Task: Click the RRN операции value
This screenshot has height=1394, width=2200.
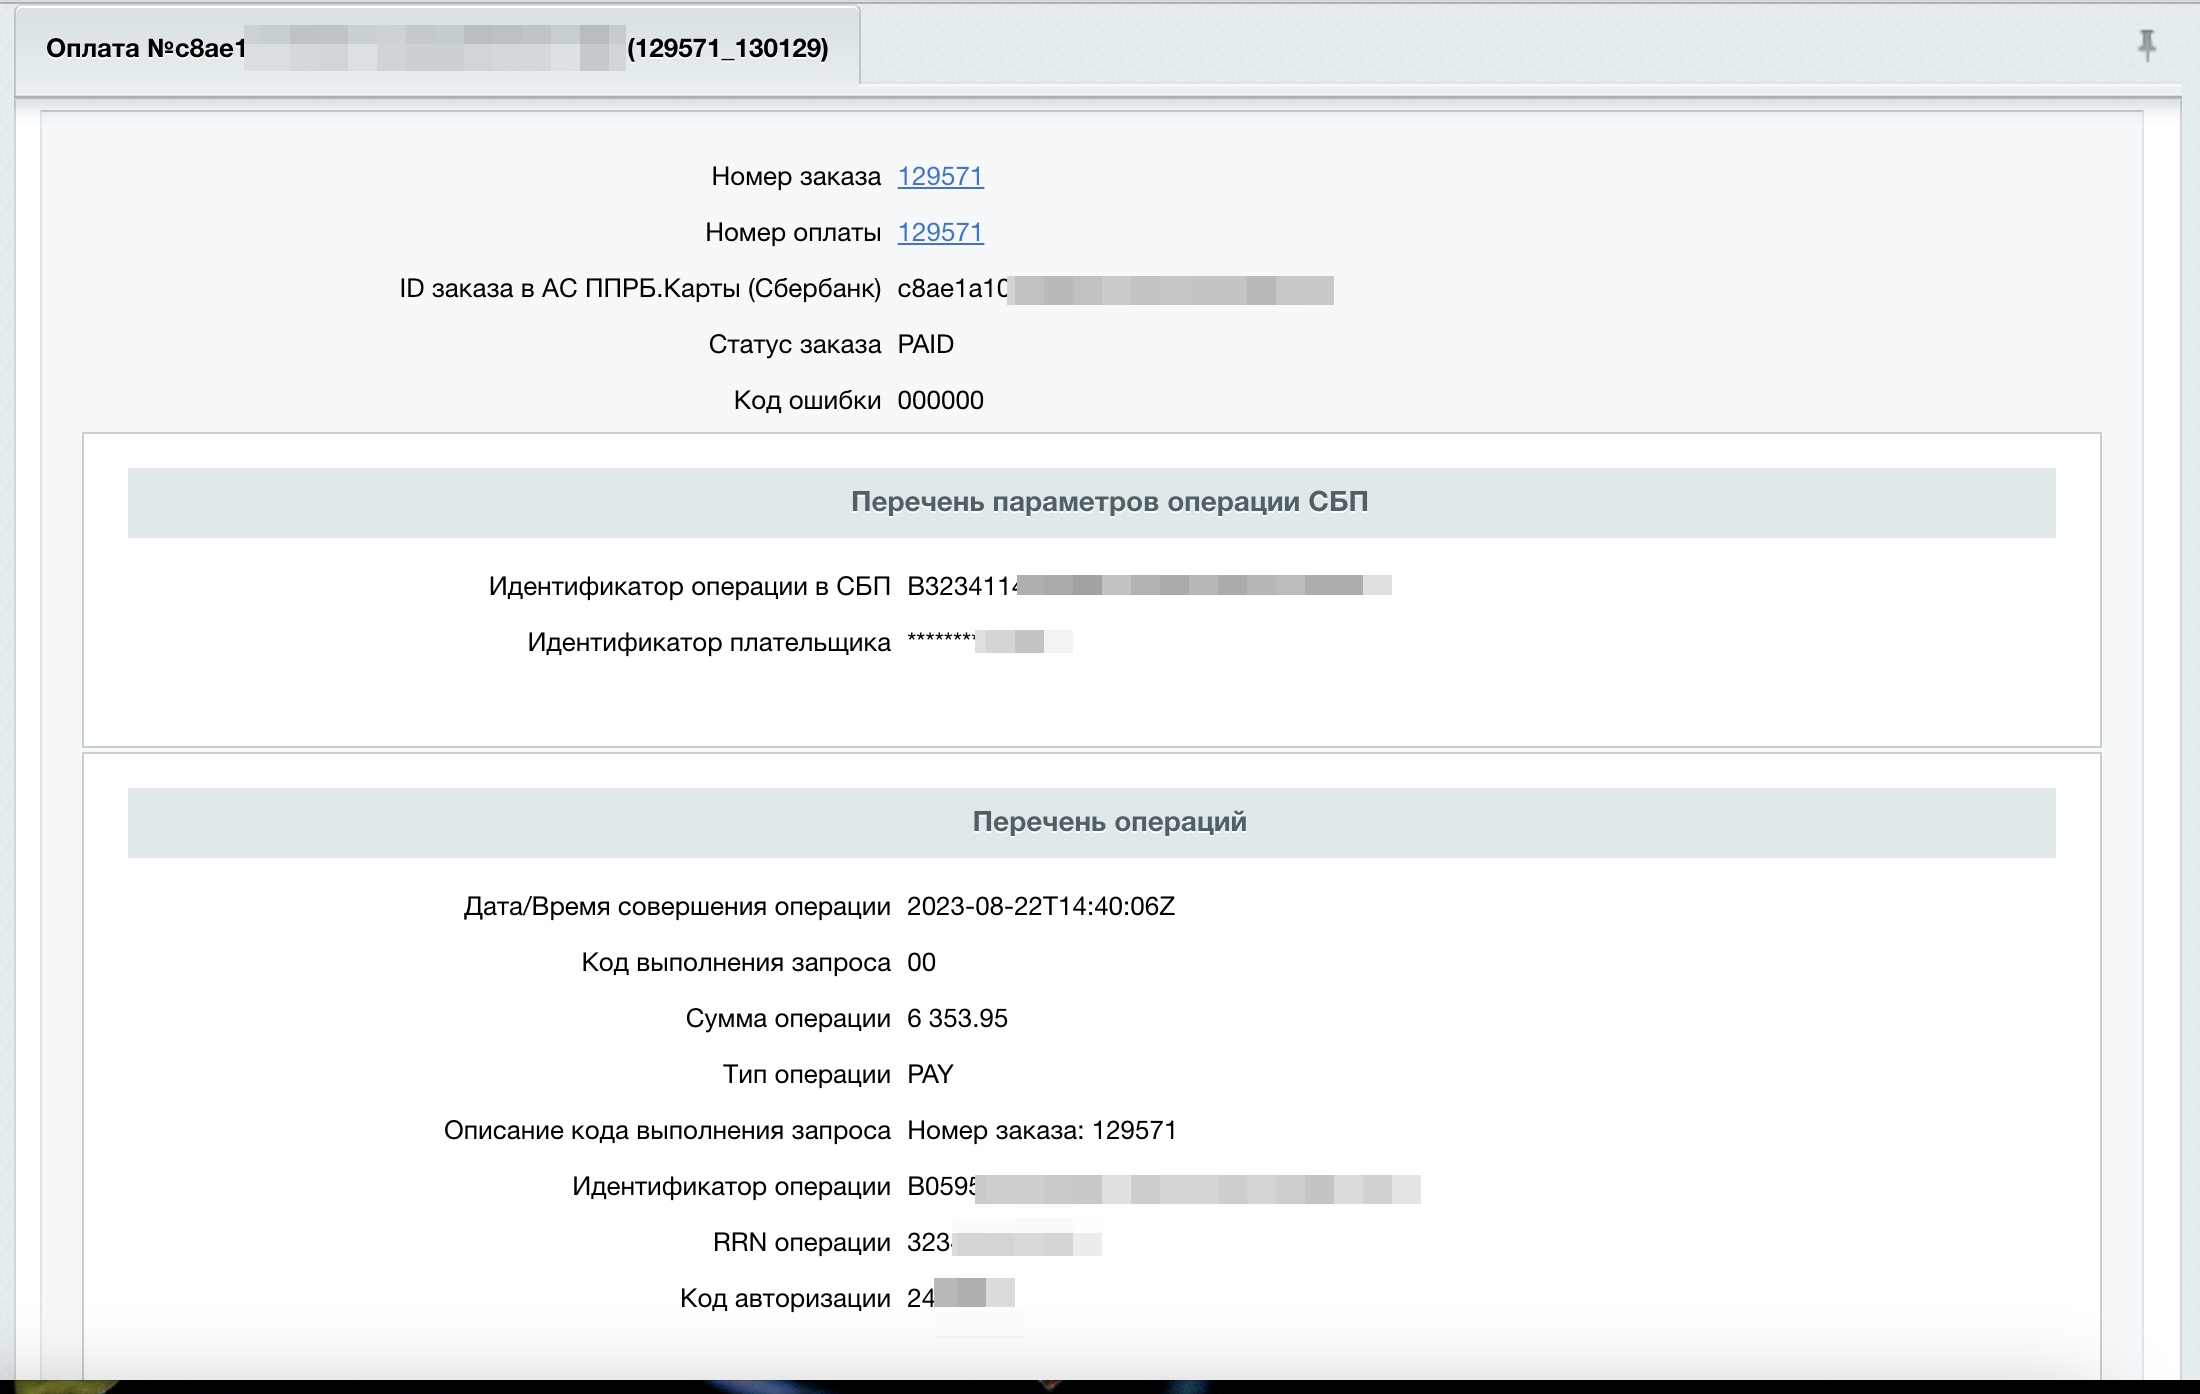Action: point(1003,1243)
